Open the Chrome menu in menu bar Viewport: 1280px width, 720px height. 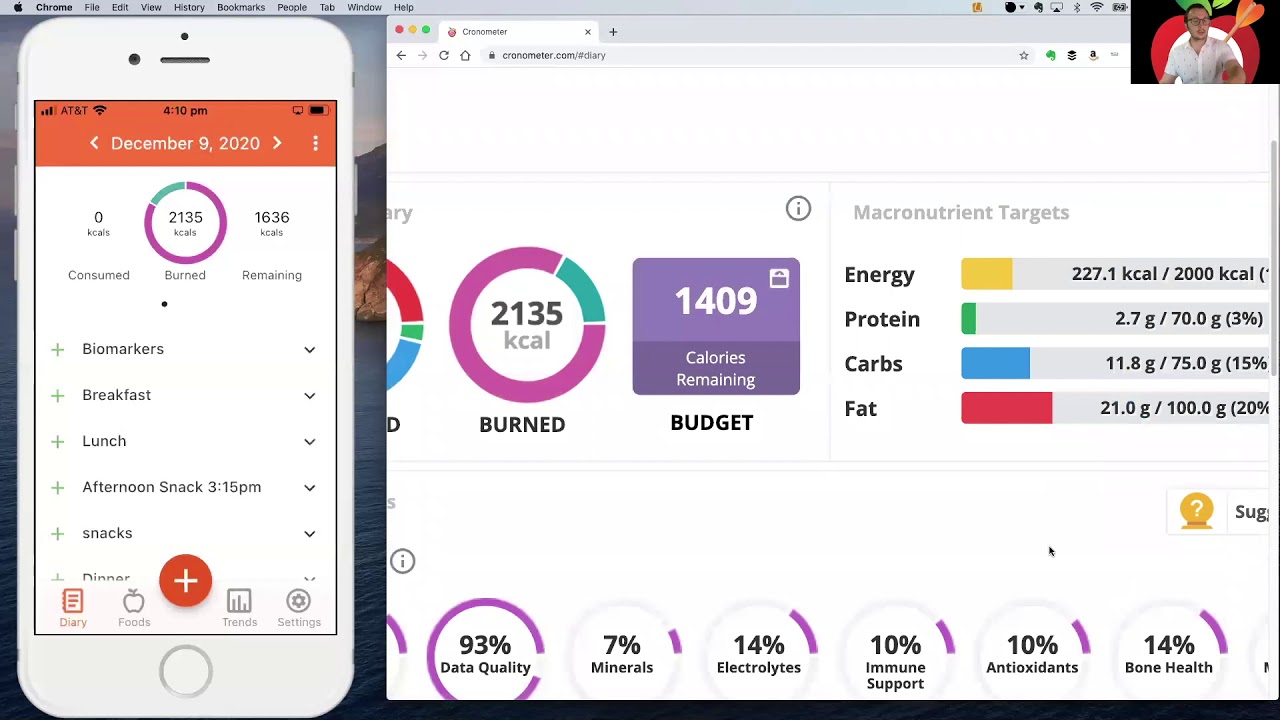point(54,7)
